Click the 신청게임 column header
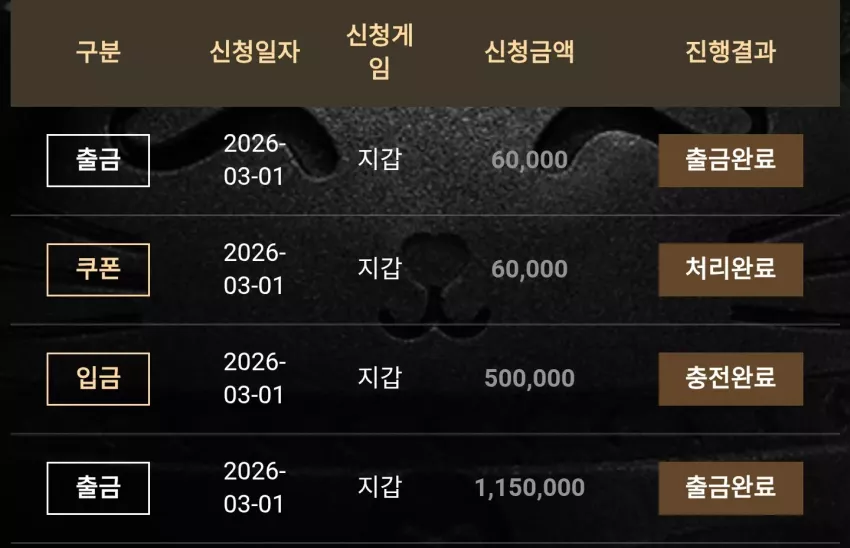The height and width of the screenshot is (548, 850). (379, 52)
